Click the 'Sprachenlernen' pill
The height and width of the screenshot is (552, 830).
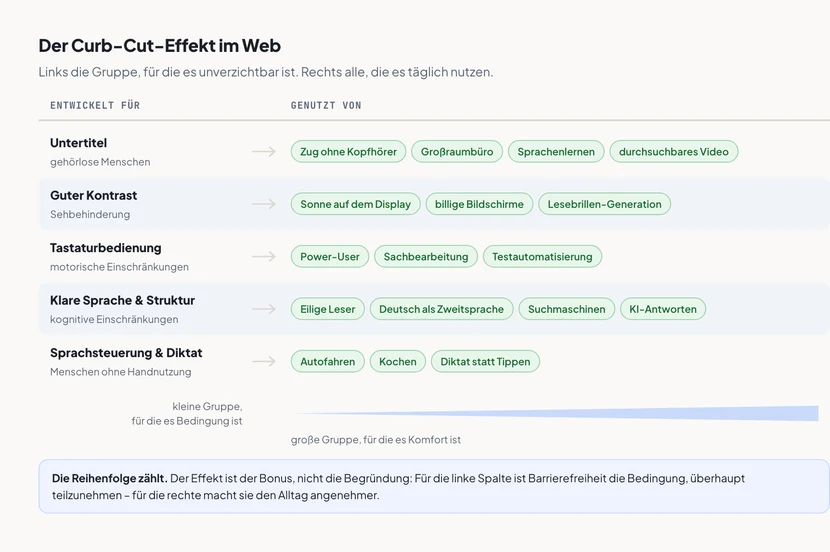click(x=556, y=151)
